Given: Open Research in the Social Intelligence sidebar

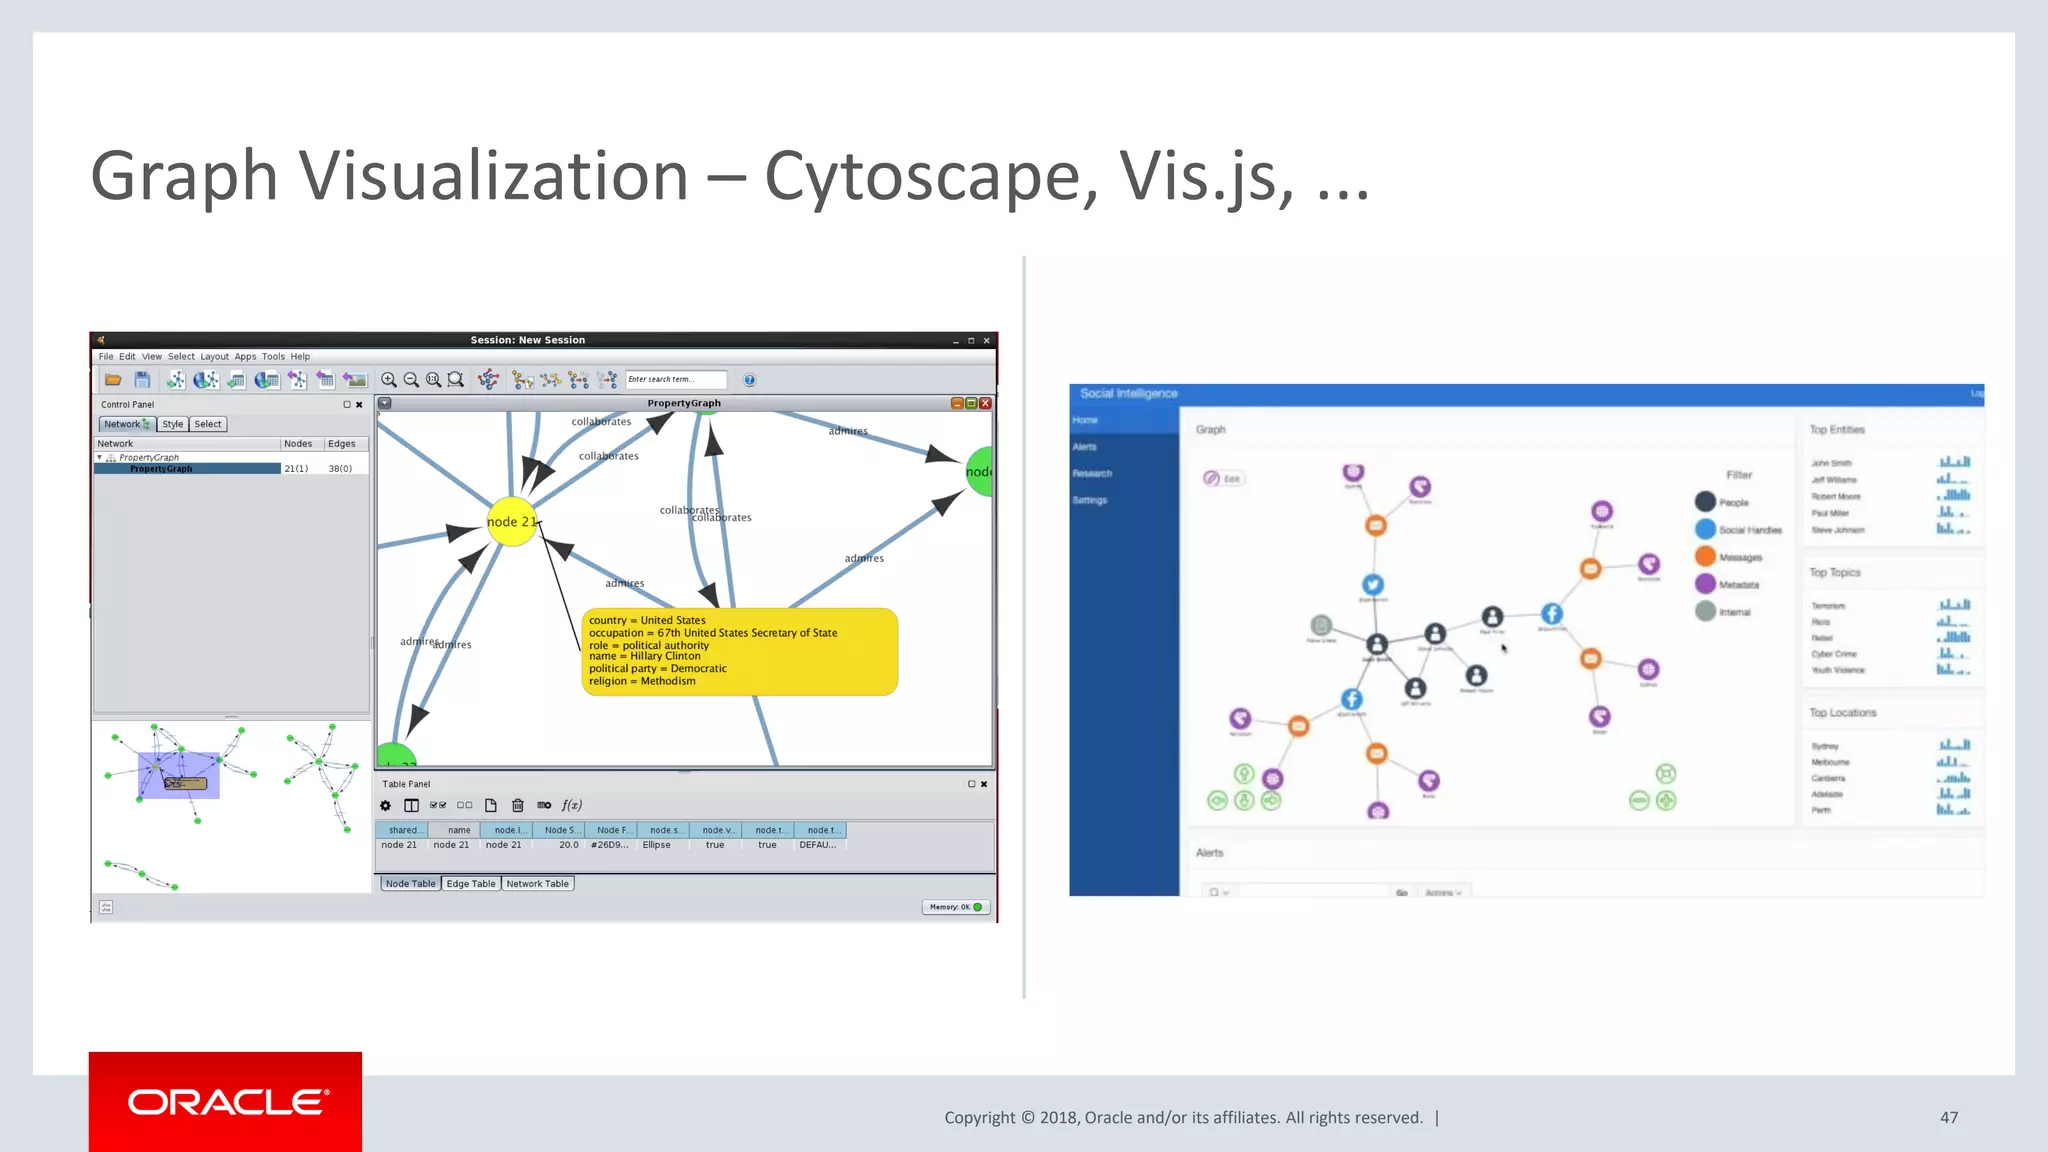Looking at the screenshot, I should tap(1092, 474).
